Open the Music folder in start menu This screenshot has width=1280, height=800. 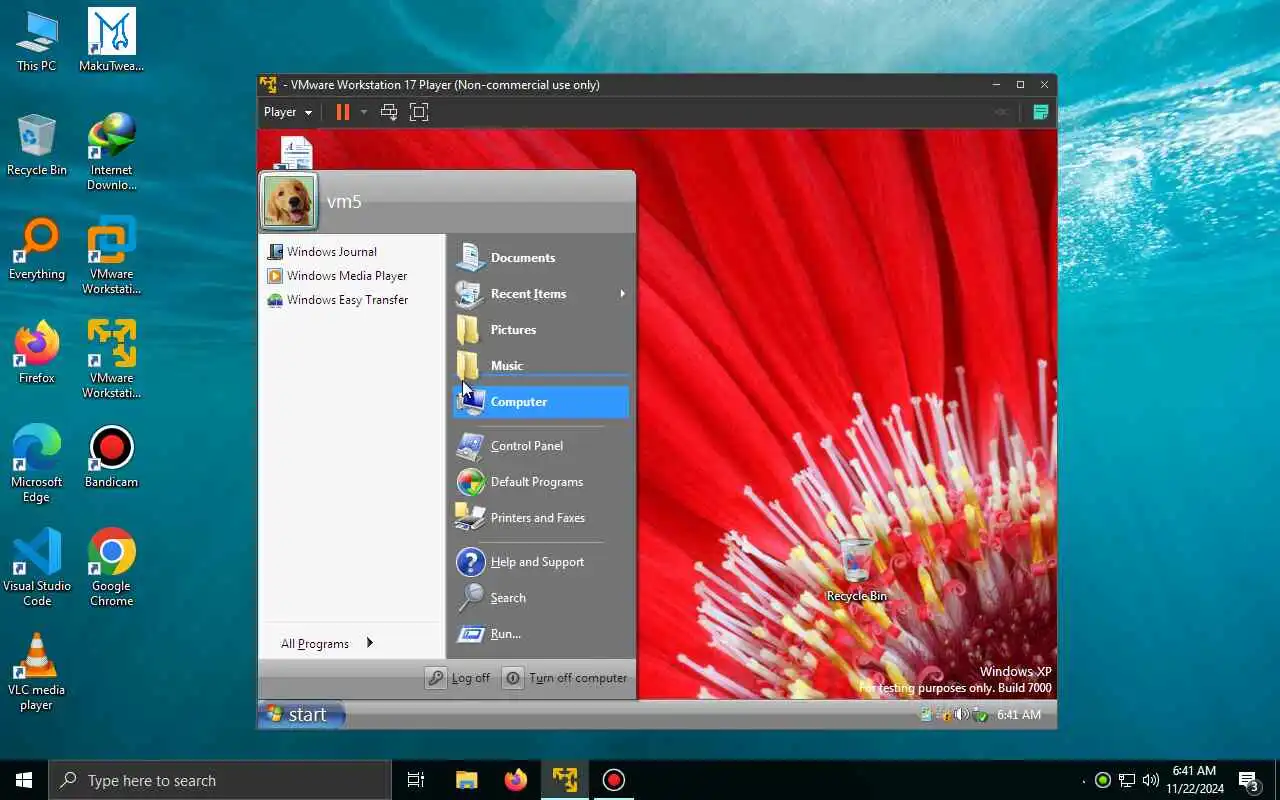[541, 364]
